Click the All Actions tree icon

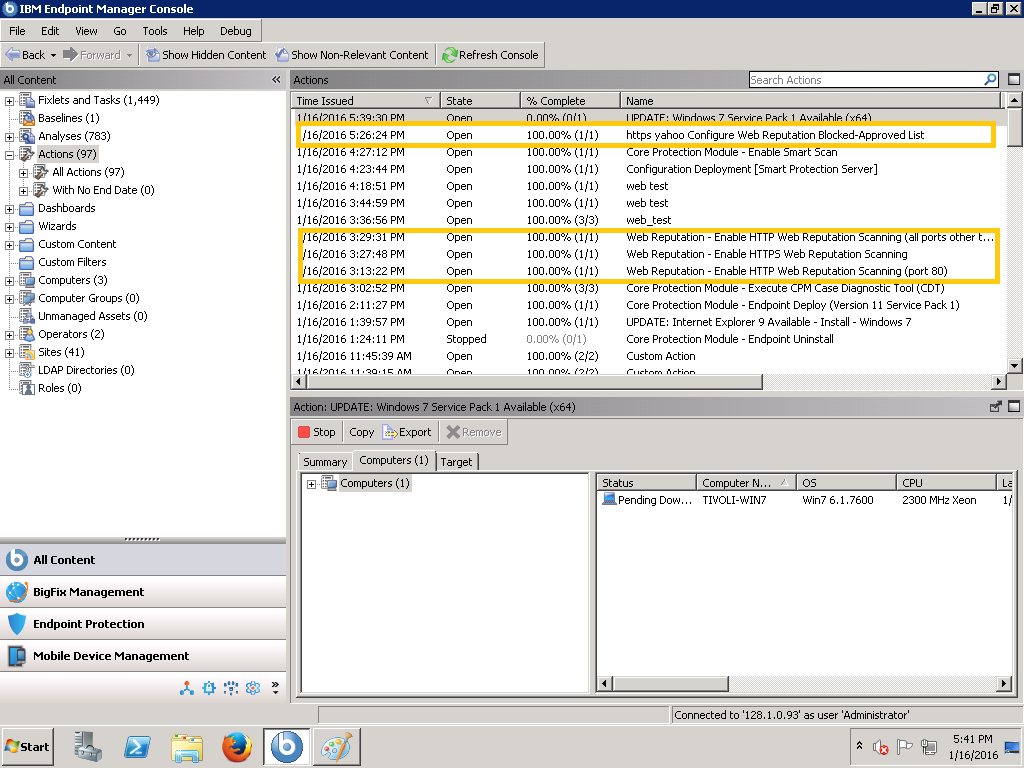[x=41, y=172]
